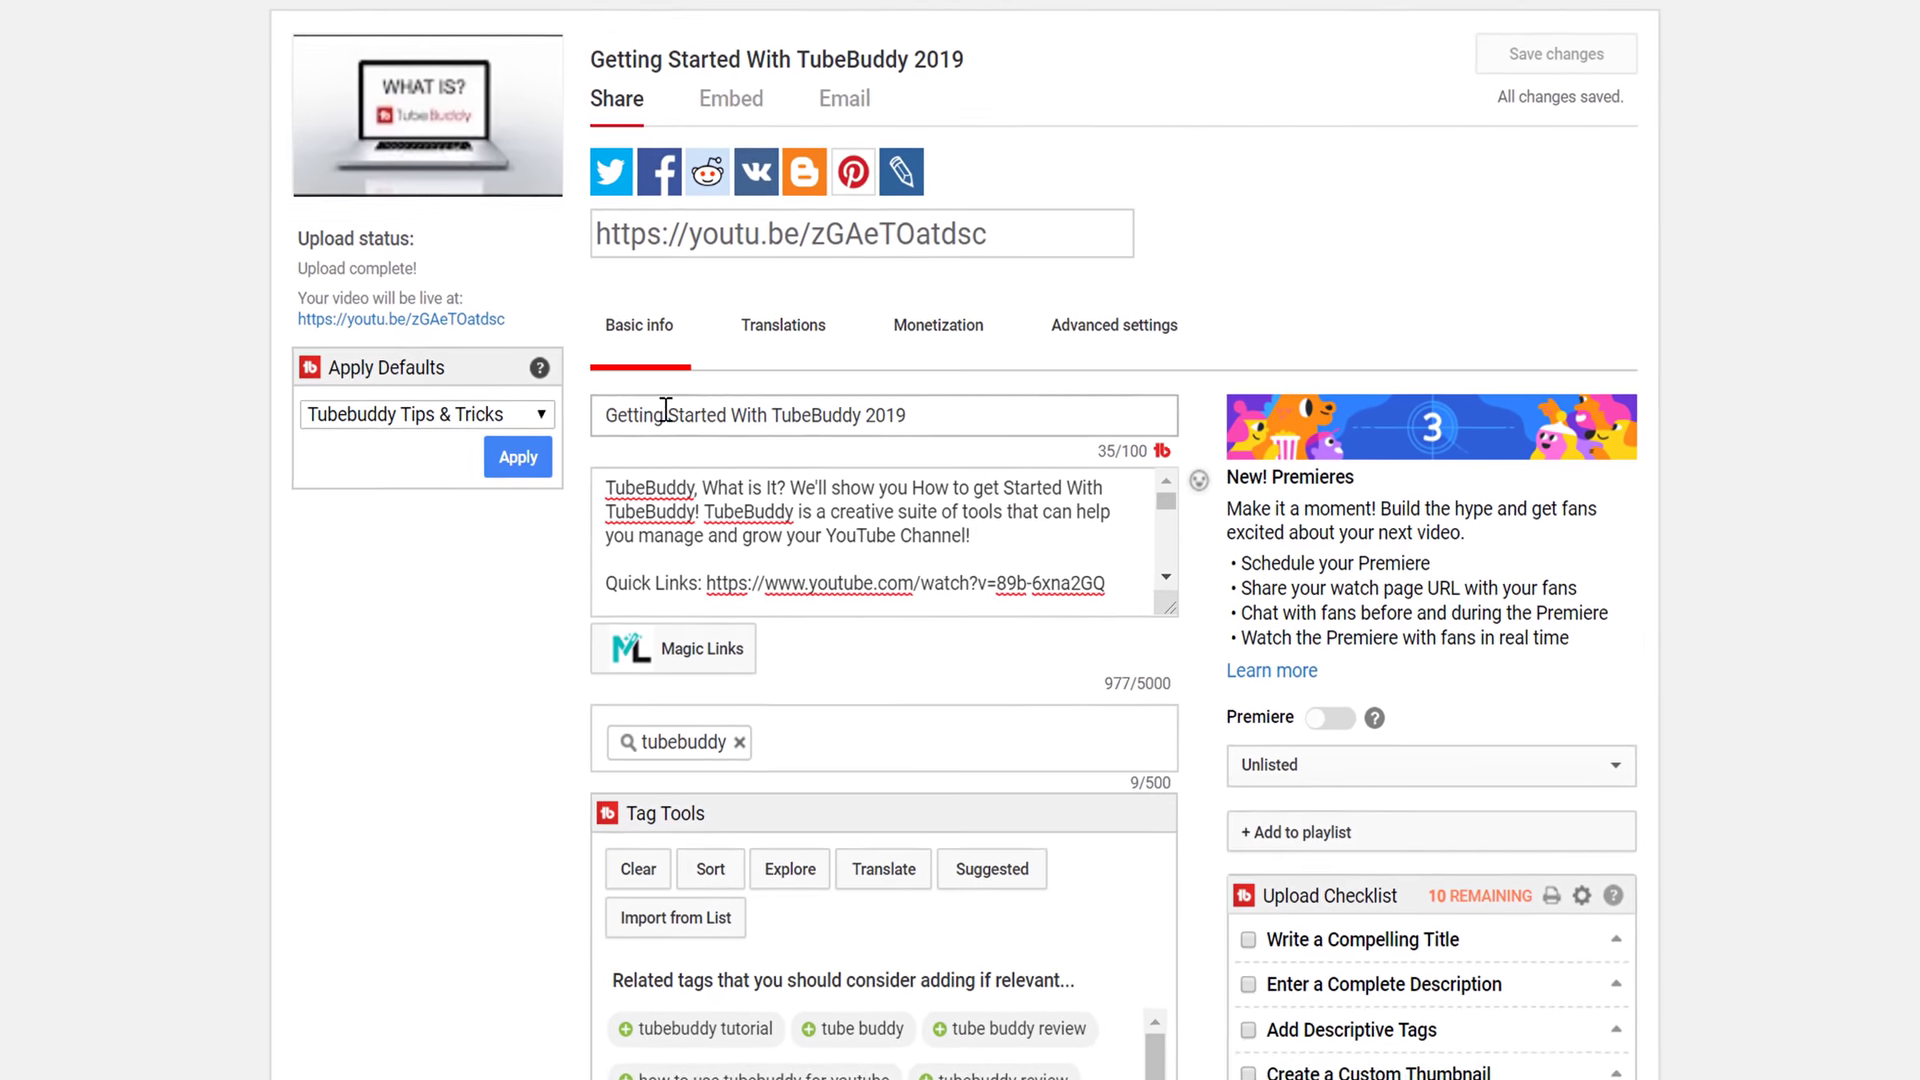Screen dimensions: 1920x1080
Task: Open emoji picker beside description box
Action: point(1199,481)
